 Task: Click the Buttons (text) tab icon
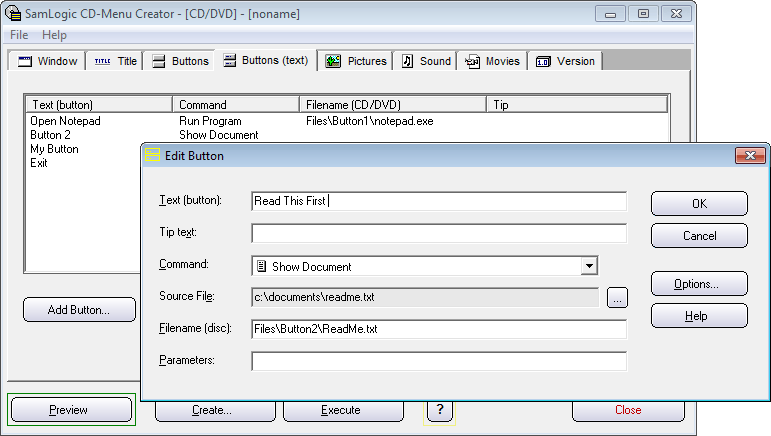[x=229, y=60]
